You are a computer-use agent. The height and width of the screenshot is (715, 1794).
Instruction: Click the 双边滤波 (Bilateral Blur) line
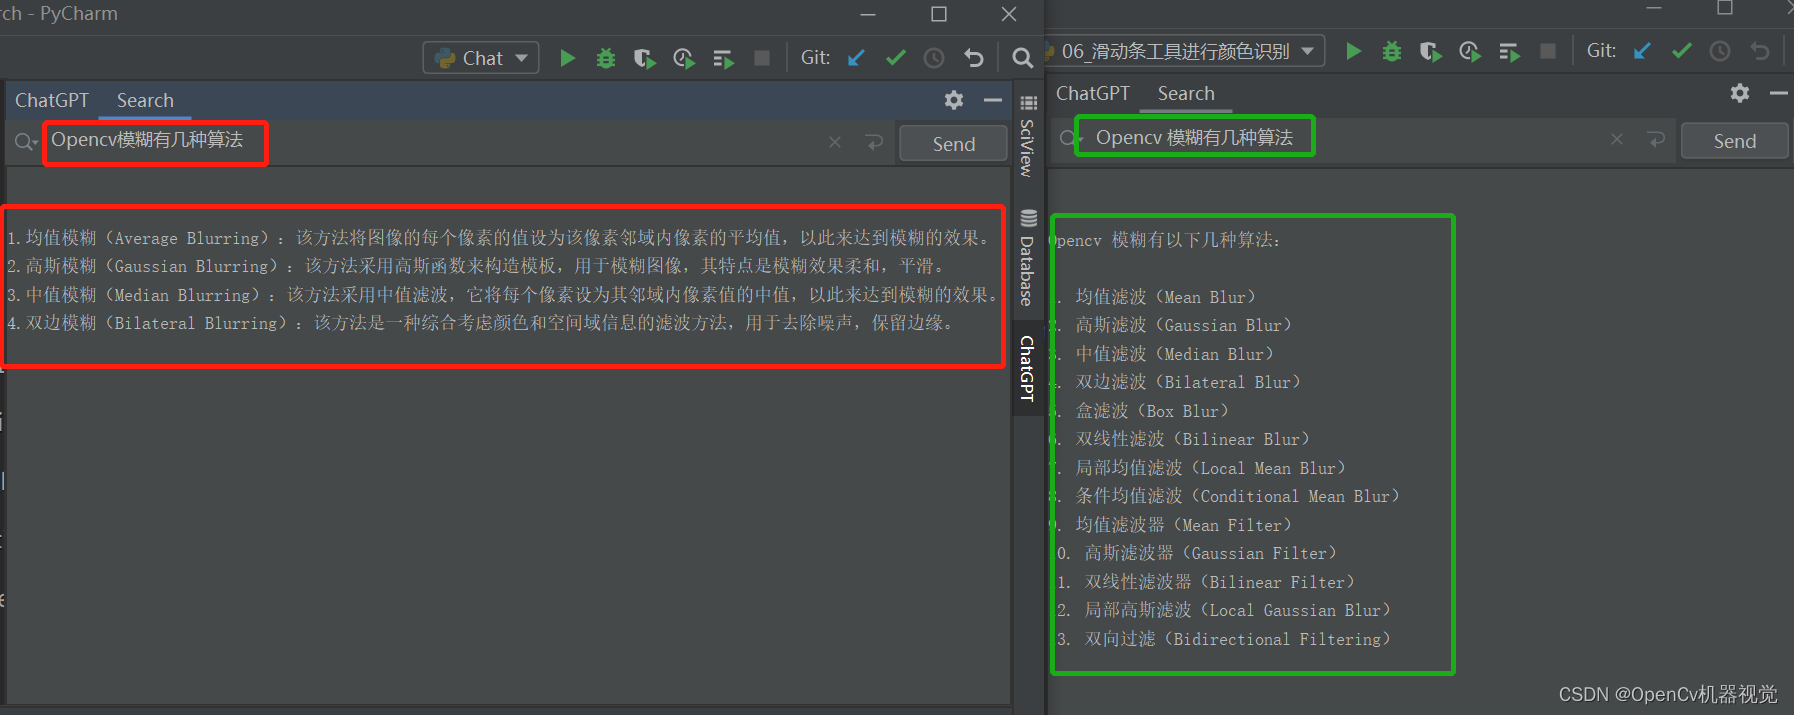1180,382
